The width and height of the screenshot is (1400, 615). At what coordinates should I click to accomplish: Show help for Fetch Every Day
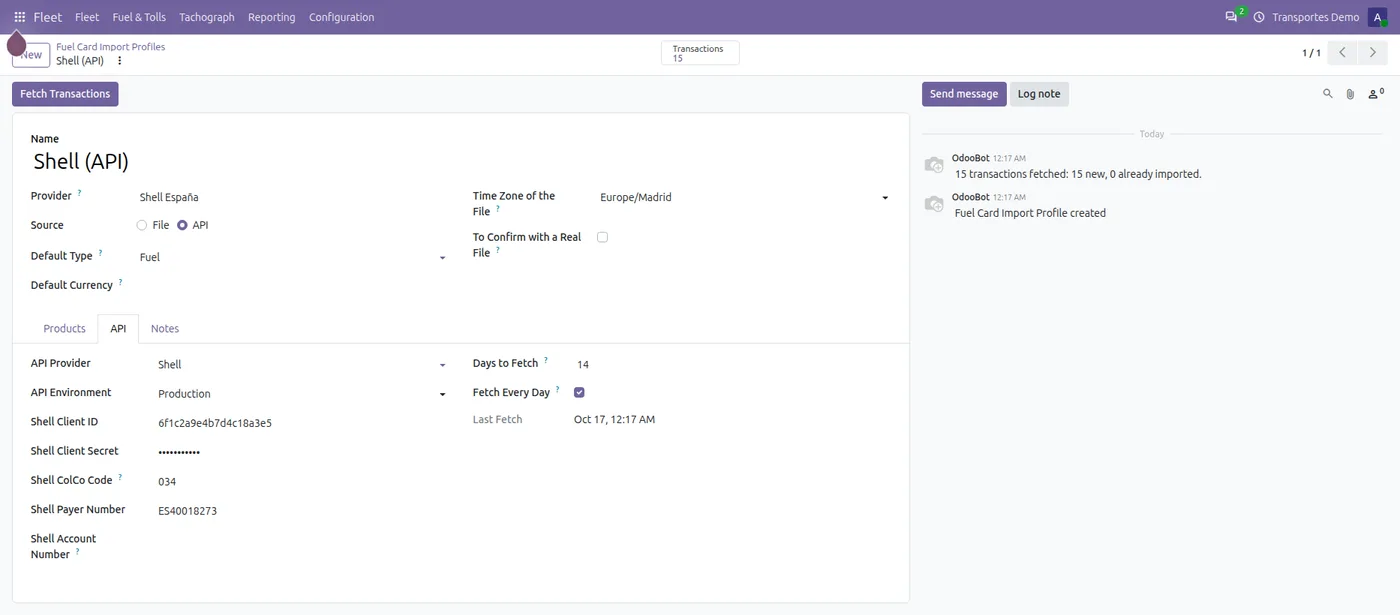[x=558, y=389]
